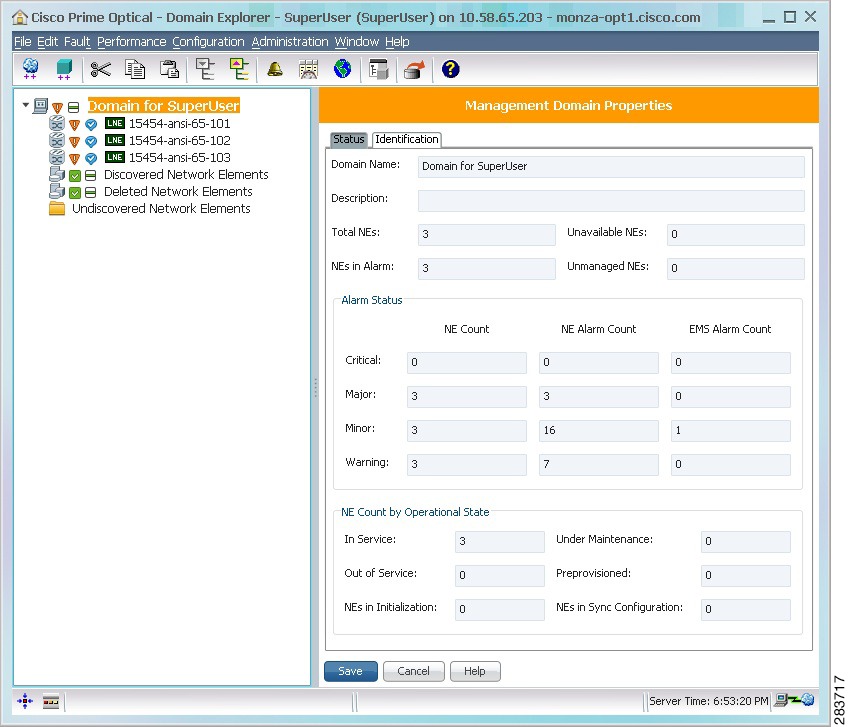Open the Help menu

coord(397,42)
